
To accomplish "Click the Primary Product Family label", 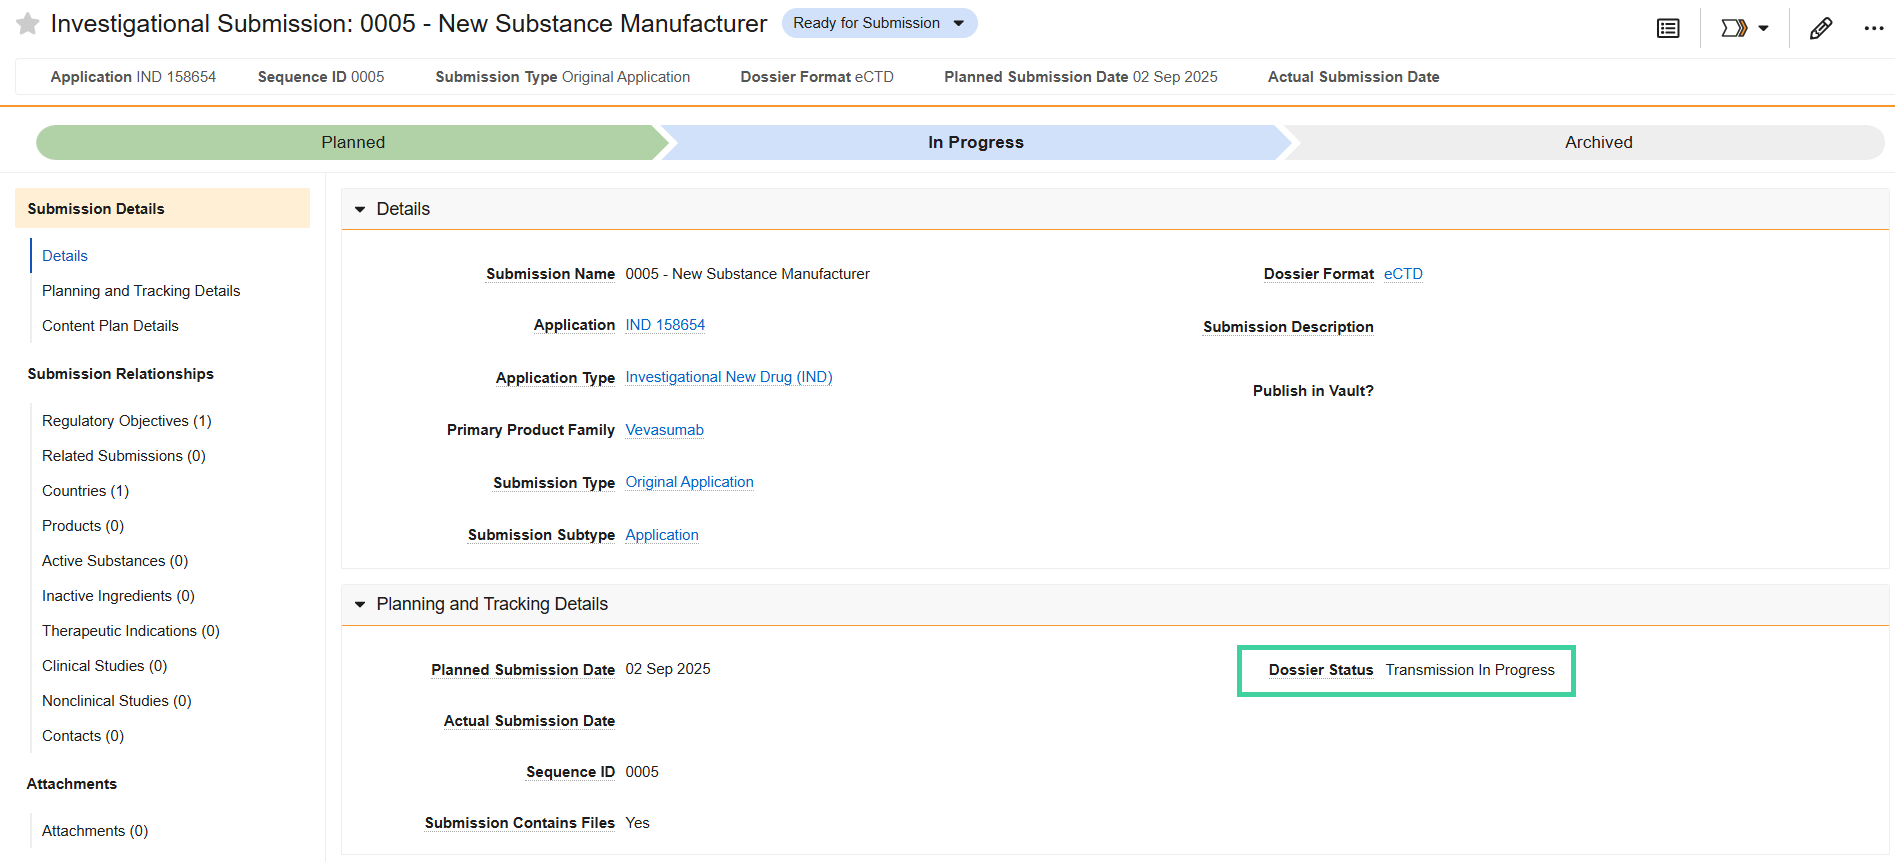I will point(531,430).
